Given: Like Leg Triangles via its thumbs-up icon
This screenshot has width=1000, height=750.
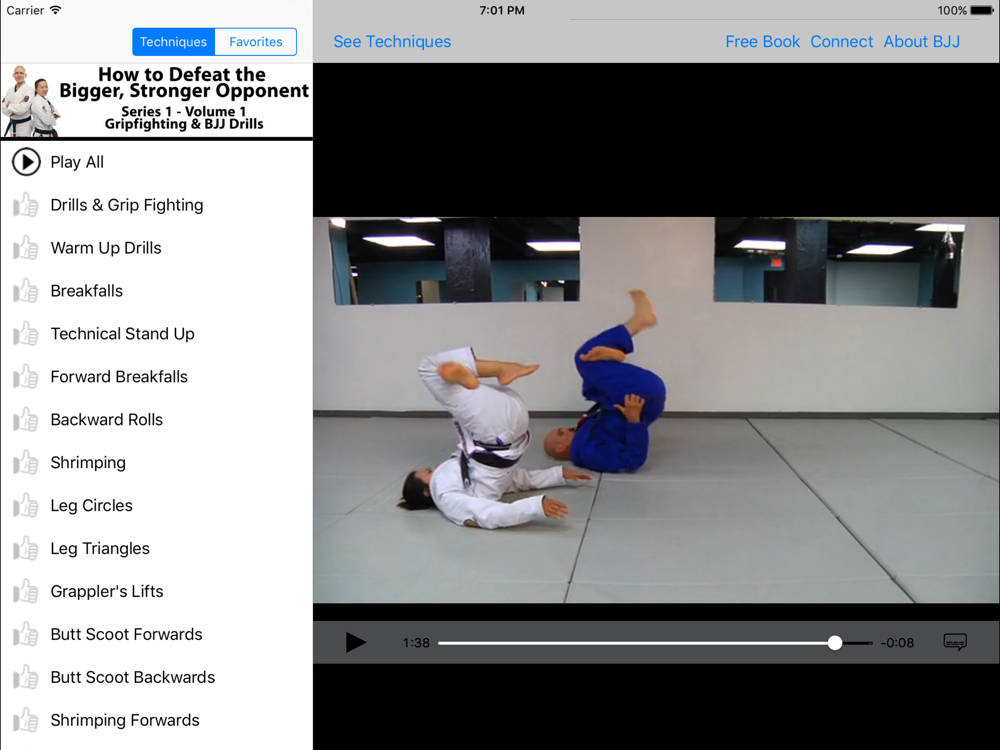Looking at the screenshot, I should pos(26,548).
